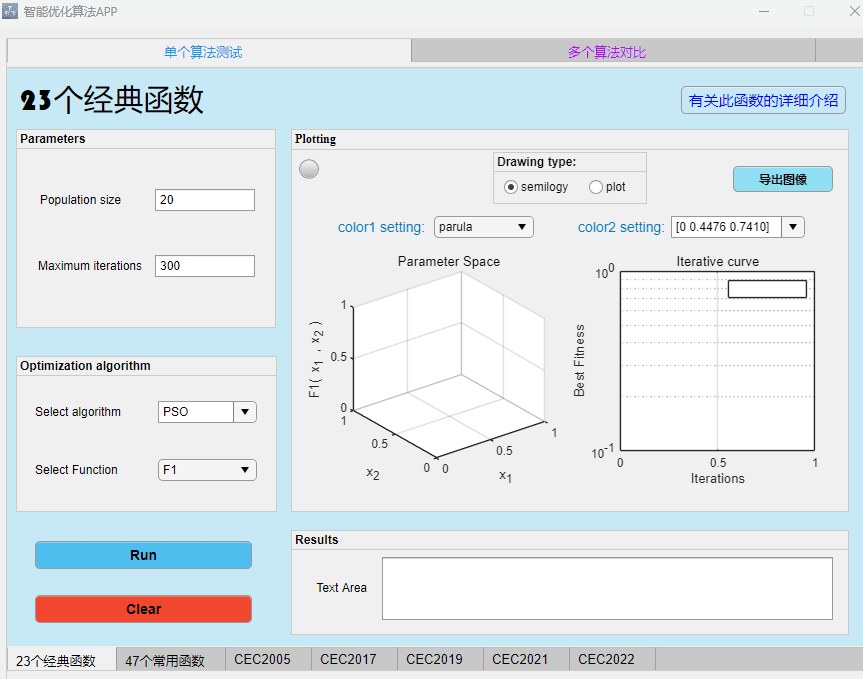Open the Select Function F1 dropdown

pos(207,470)
